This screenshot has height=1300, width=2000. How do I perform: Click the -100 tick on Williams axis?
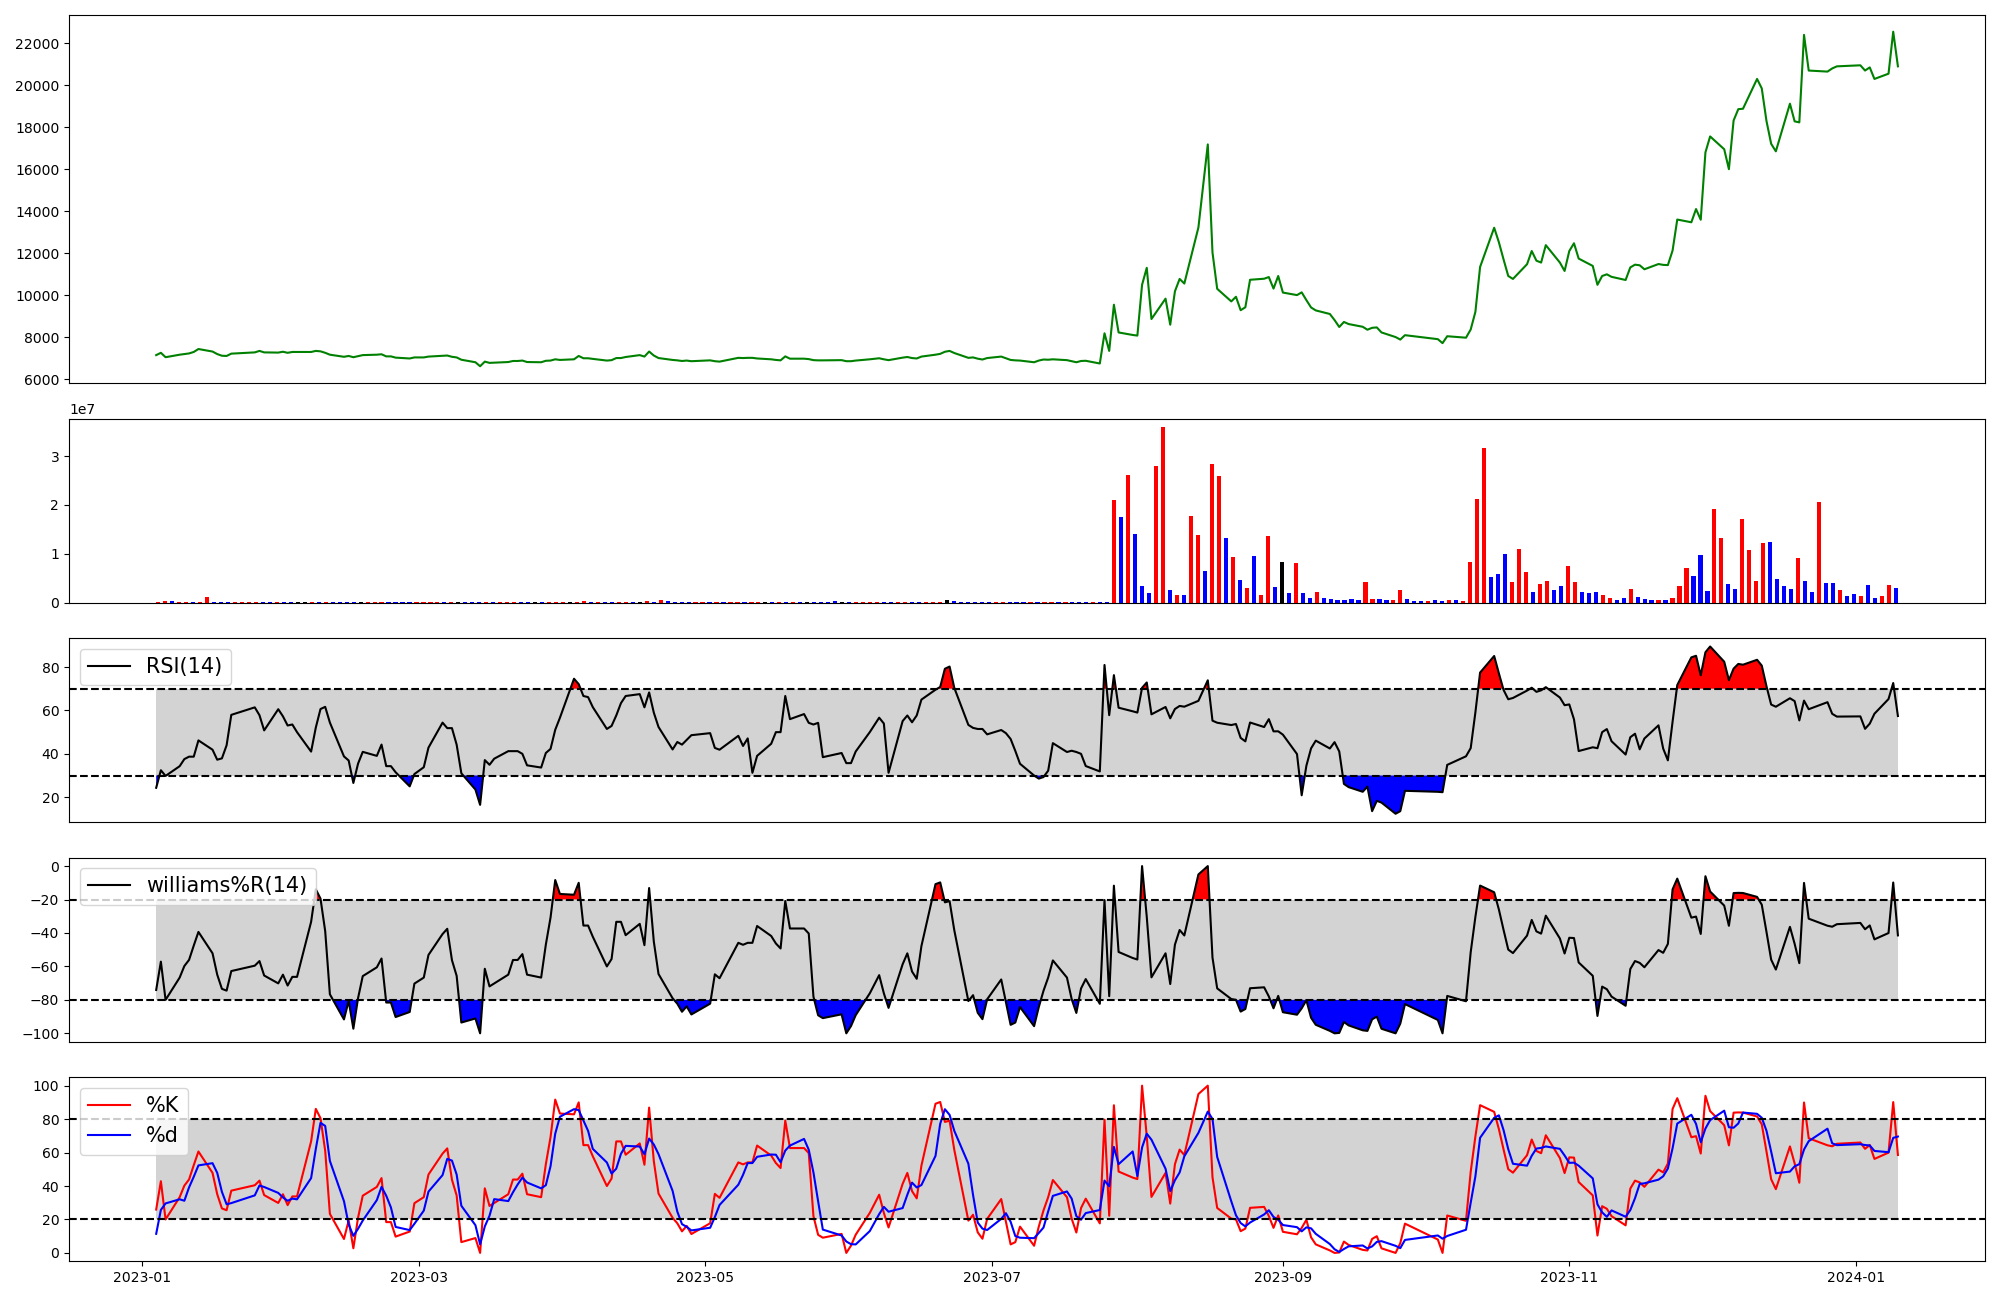click(x=43, y=1034)
